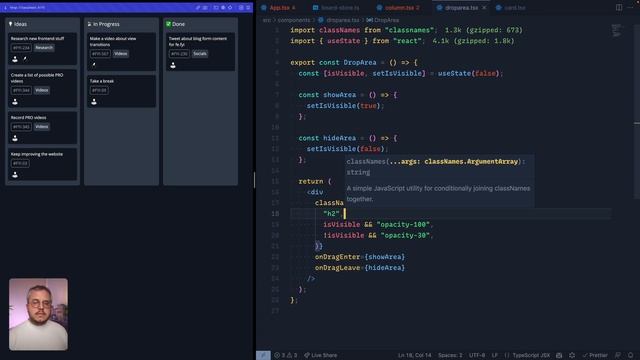This screenshot has width=640, height=360.
Task: Click the browser menu icon at toolbar end
Action: [x=248, y=7]
